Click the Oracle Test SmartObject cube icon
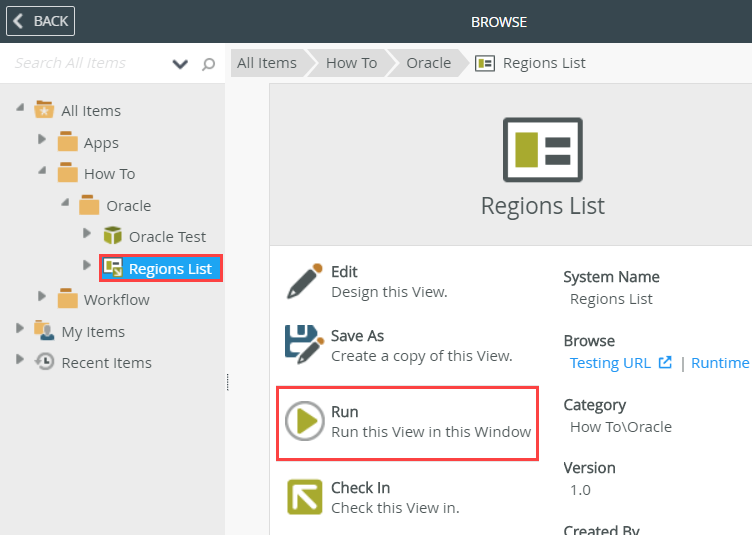Screen dimensions: 752x535 point(113,235)
